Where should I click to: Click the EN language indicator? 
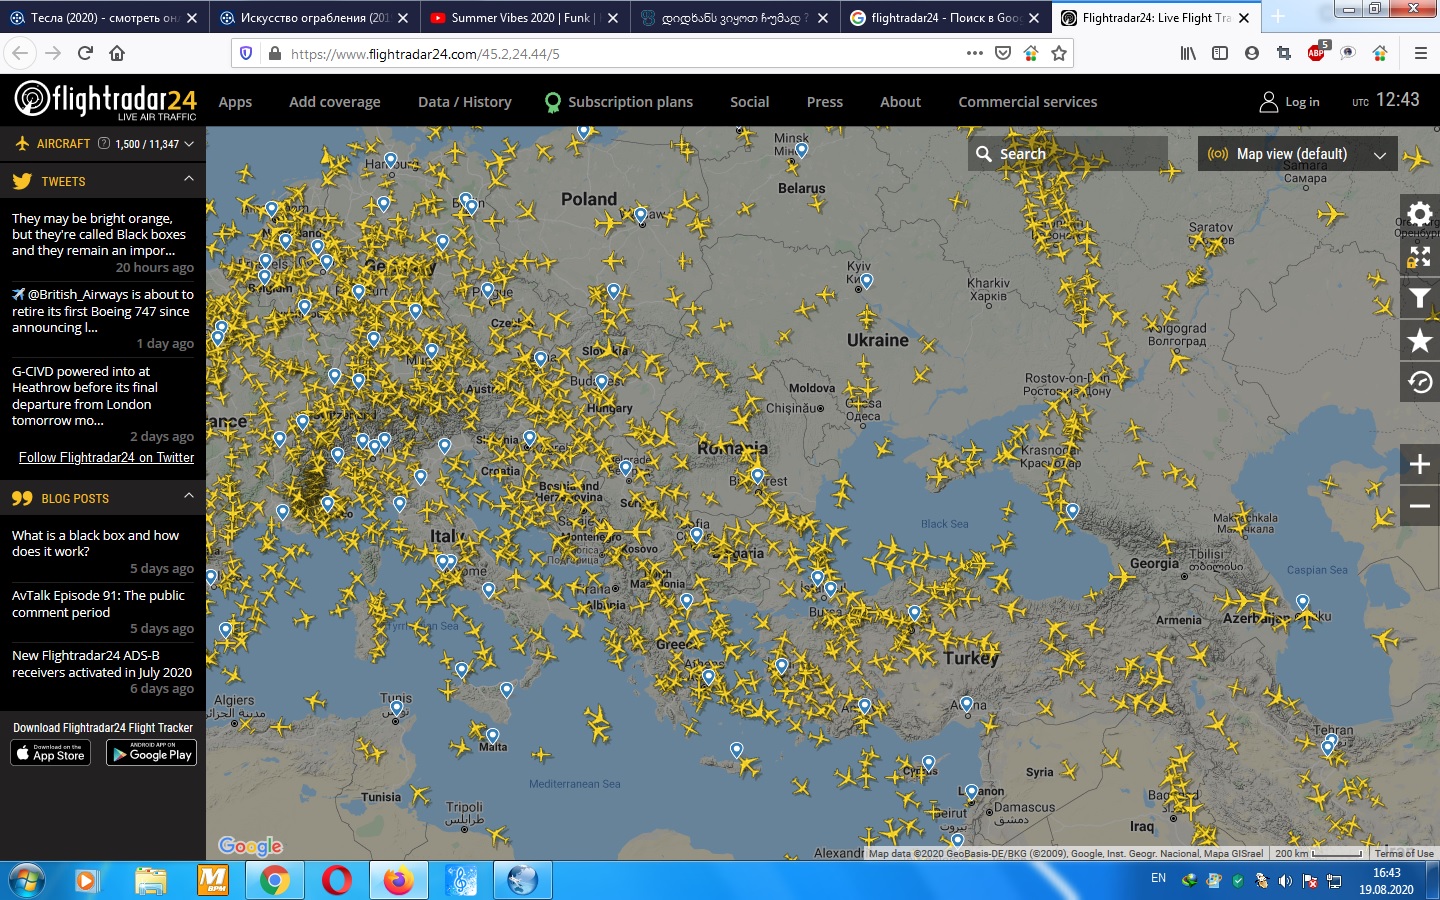click(x=1158, y=878)
